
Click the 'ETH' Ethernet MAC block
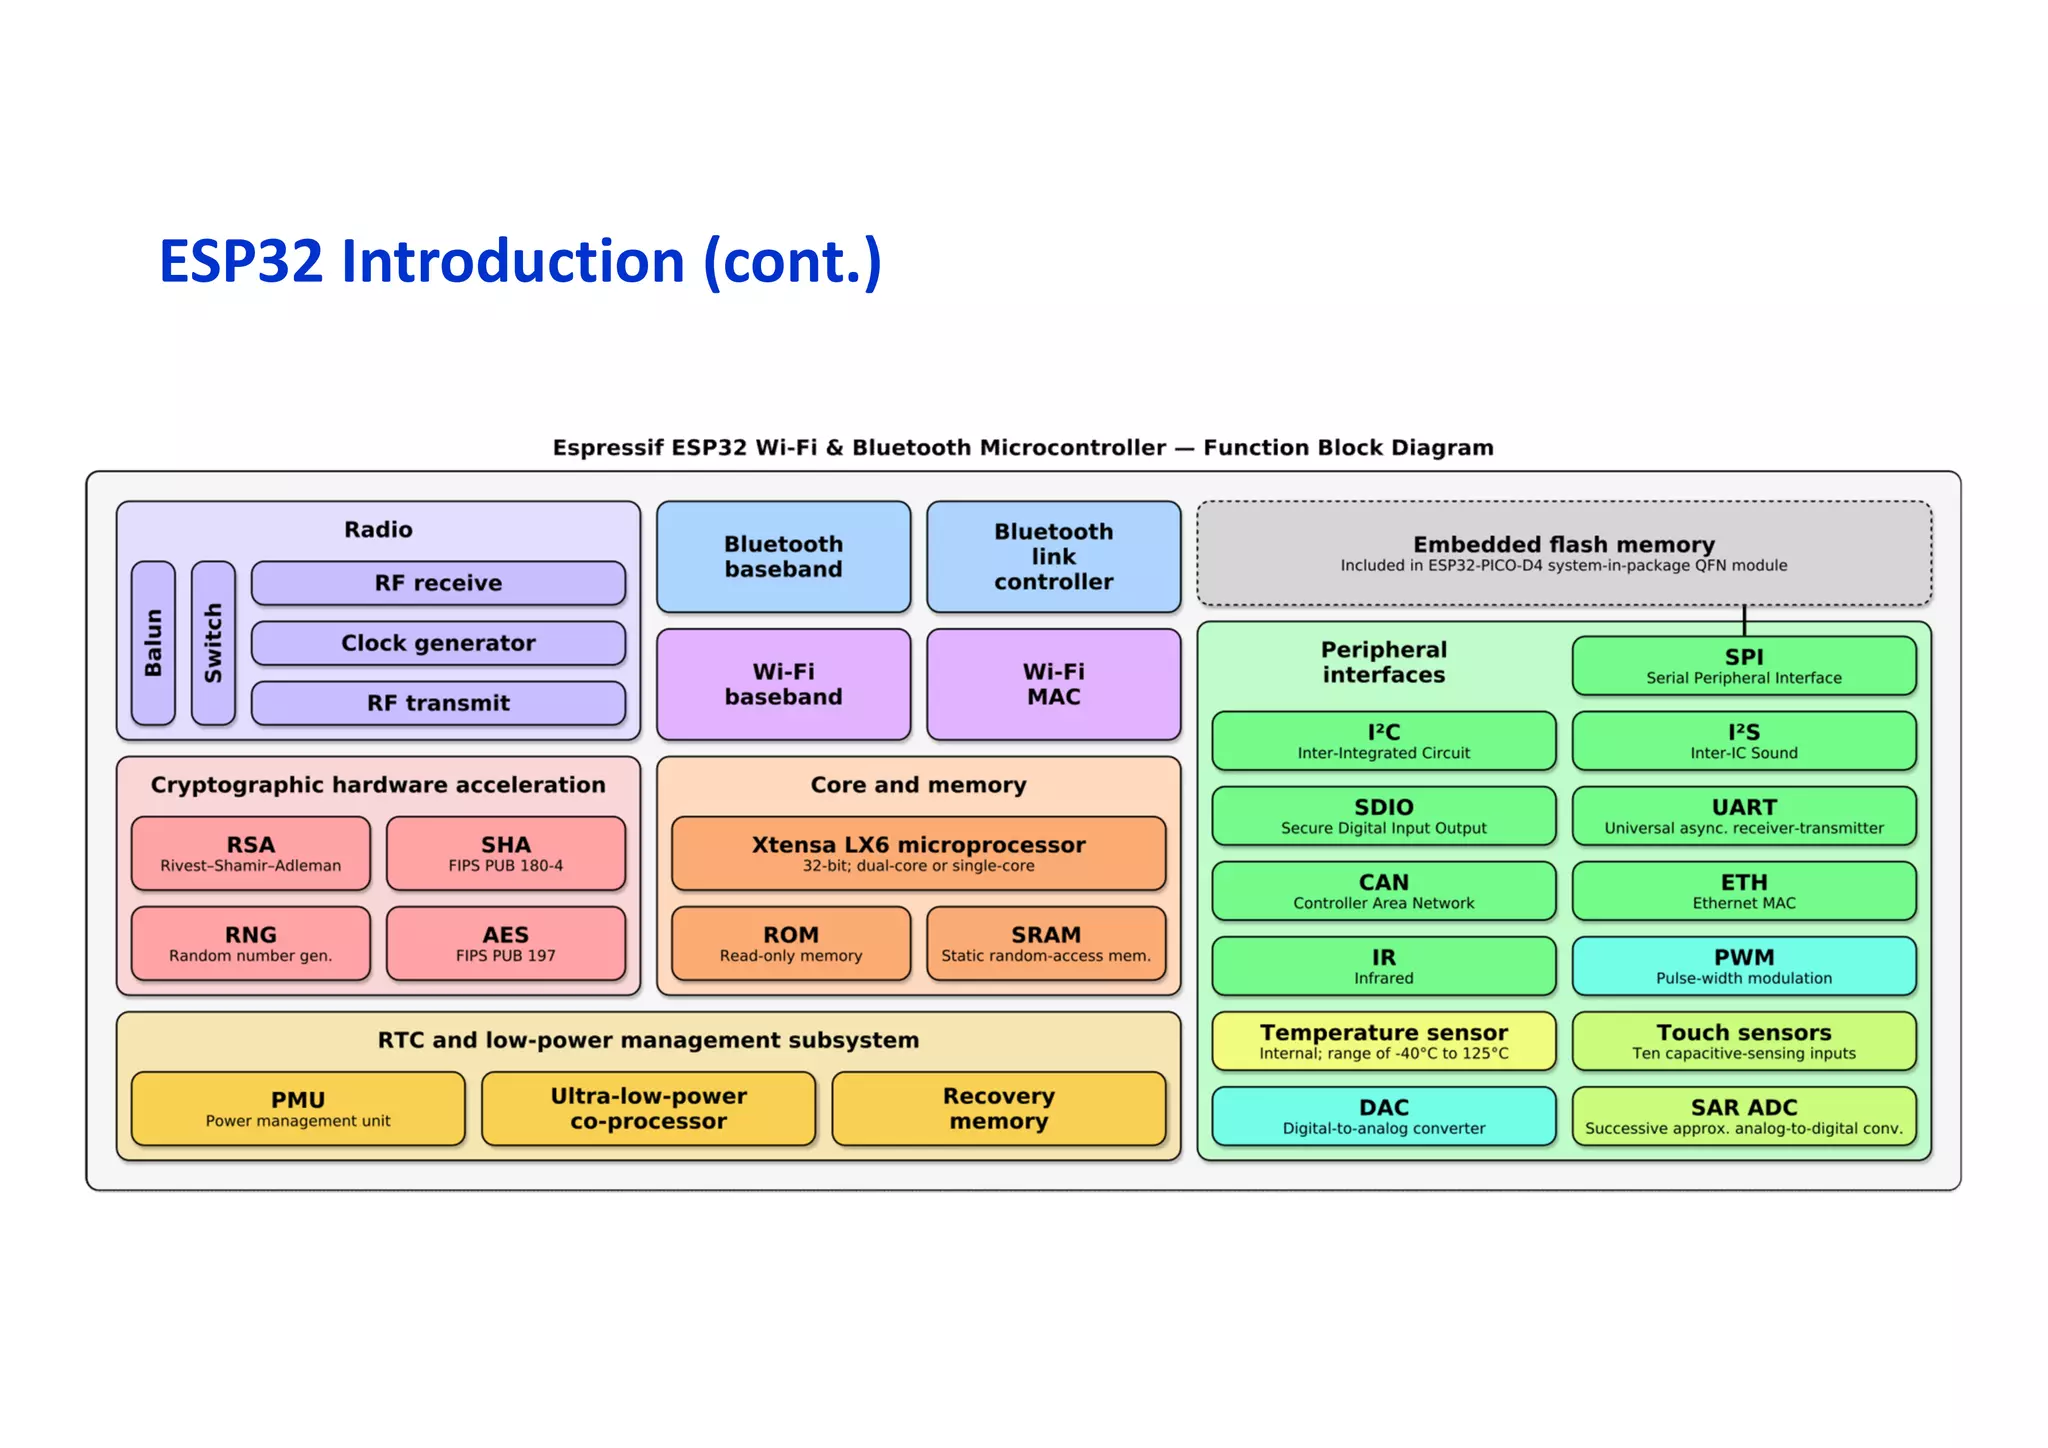[1744, 891]
